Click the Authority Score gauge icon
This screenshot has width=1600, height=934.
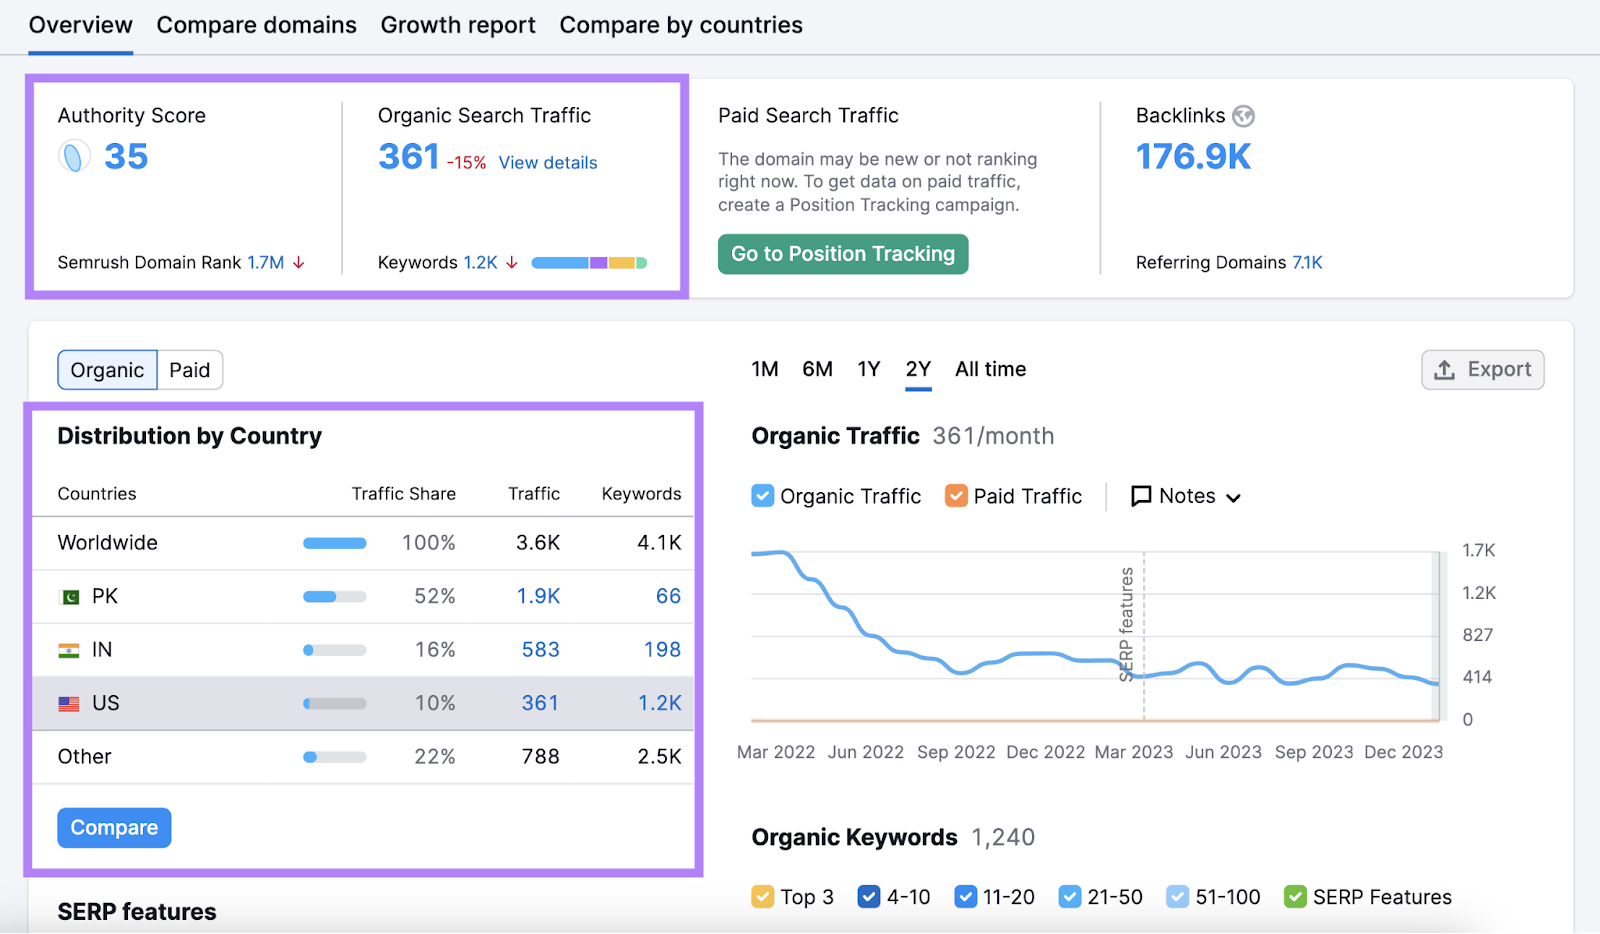tap(72, 157)
